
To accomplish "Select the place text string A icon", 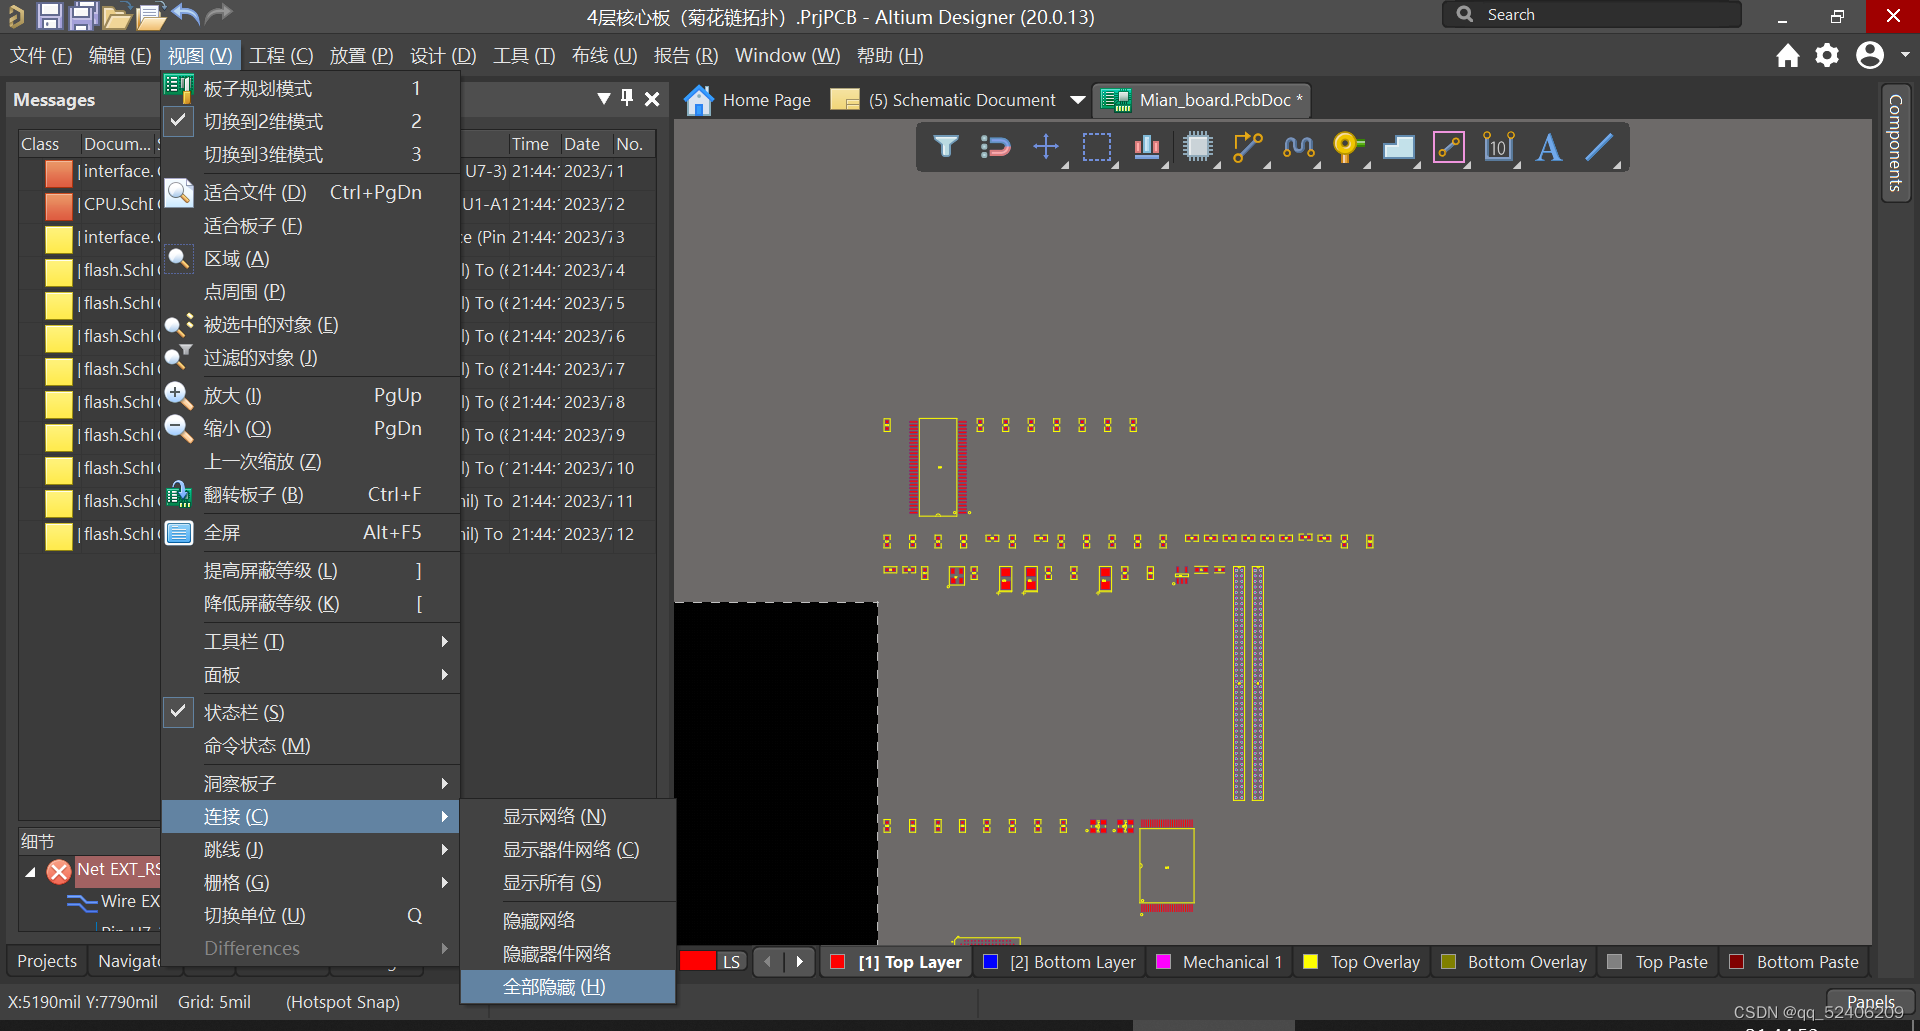I will click(1549, 147).
